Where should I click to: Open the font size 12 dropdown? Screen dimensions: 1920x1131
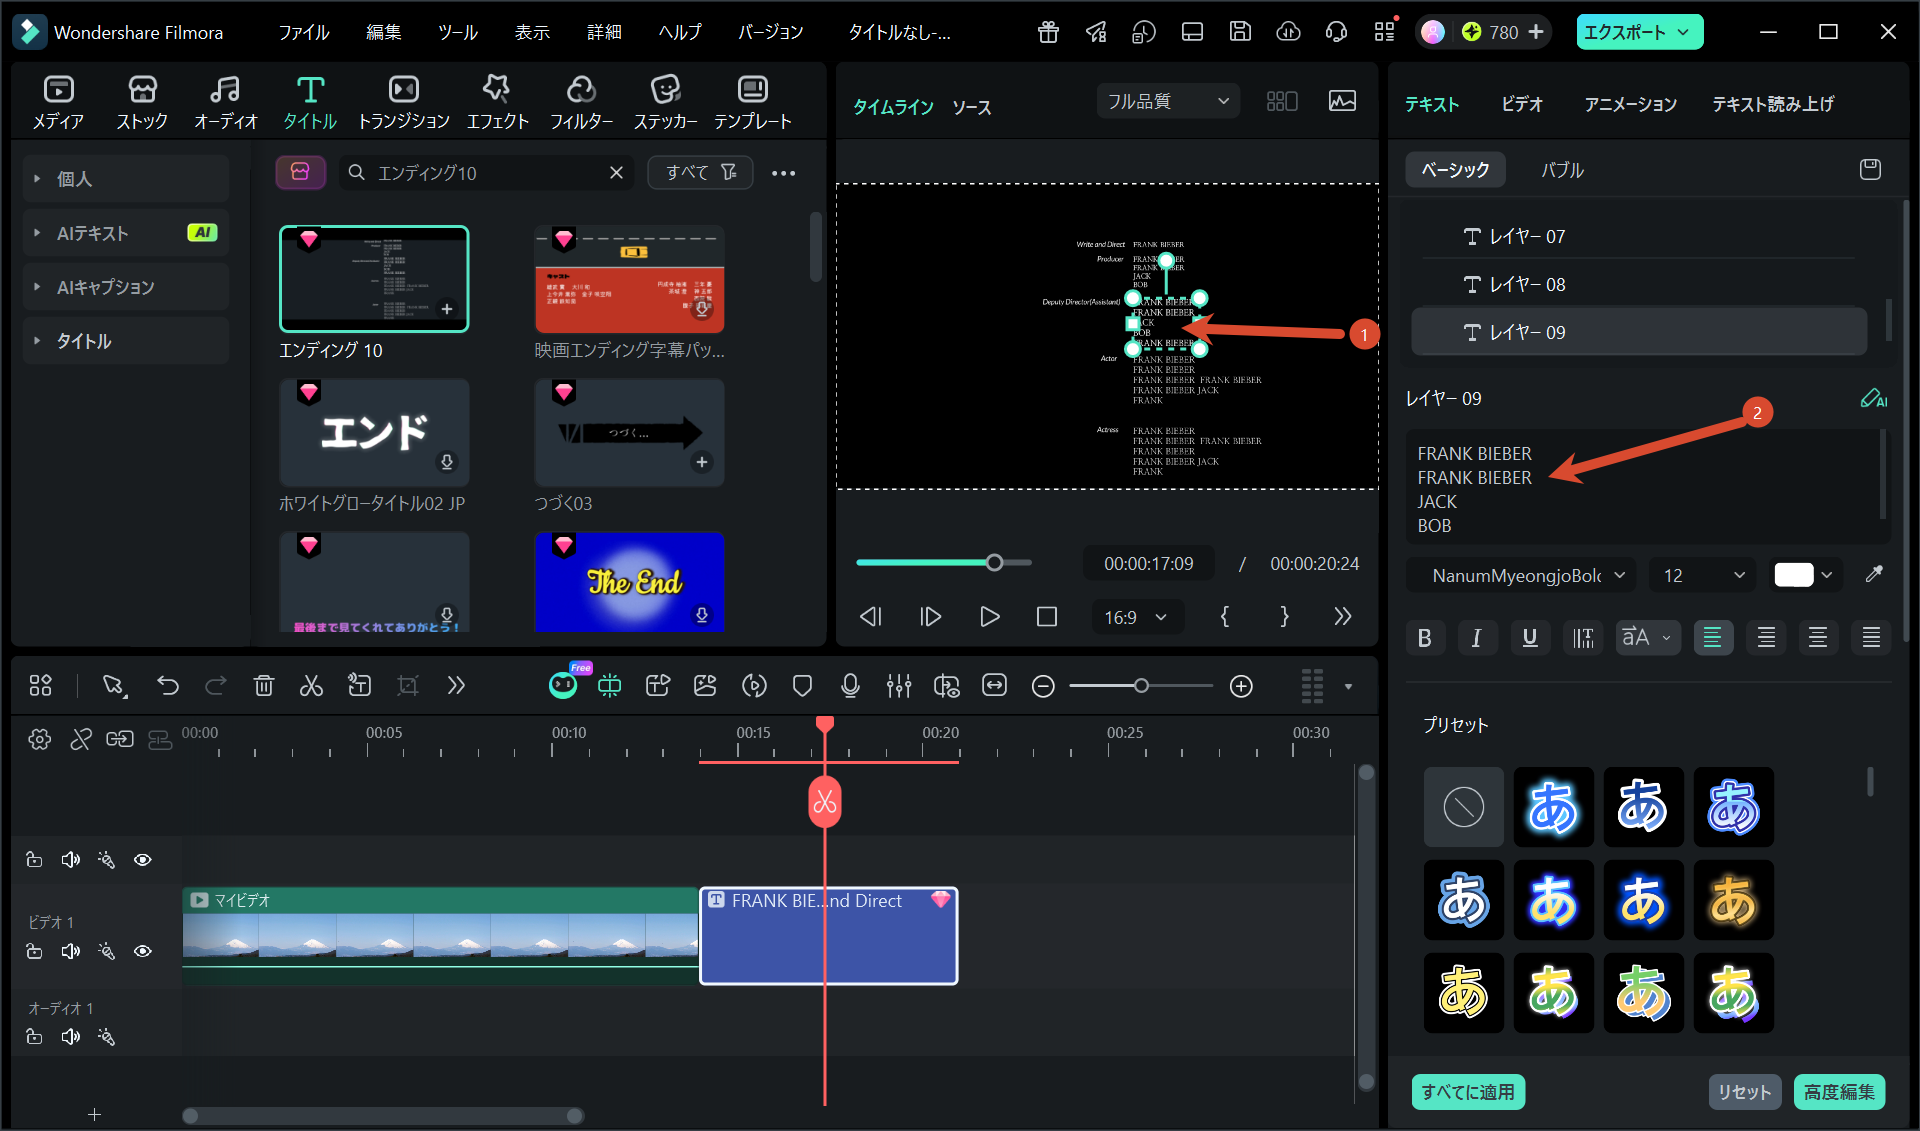[1703, 575]
